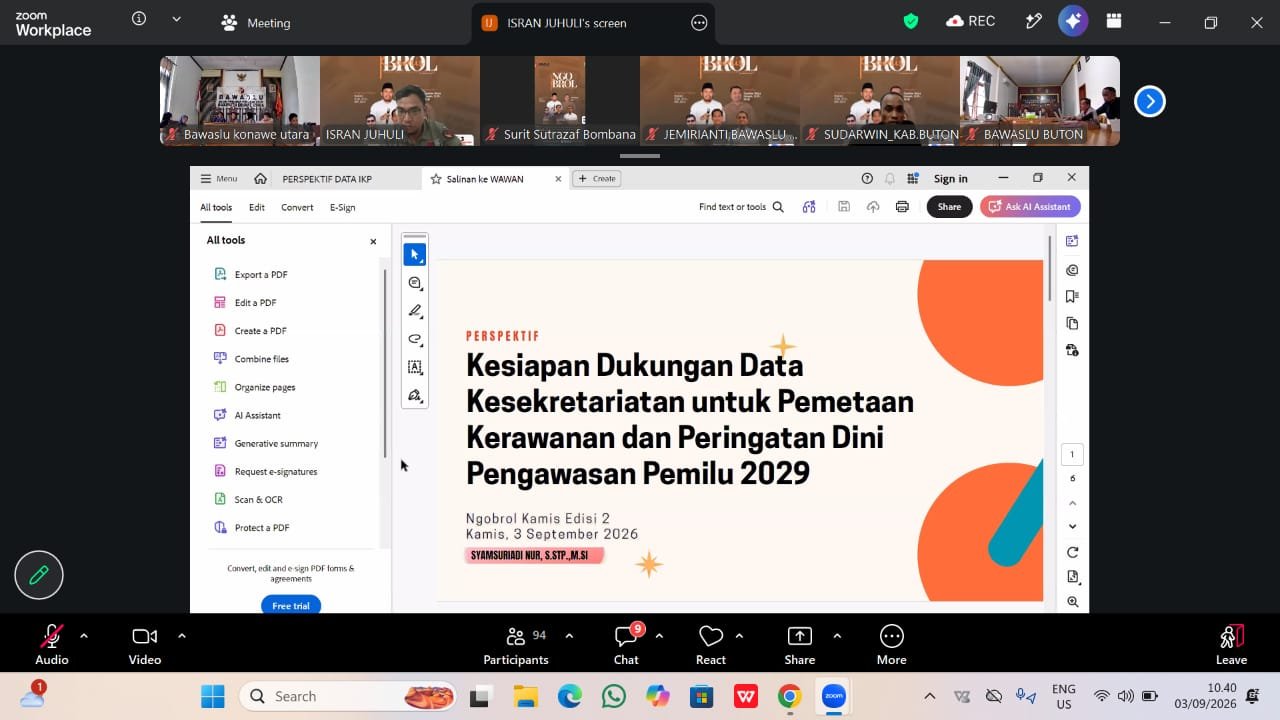Image resolution: width=1280 pixels, height=720 pixels.
Task: Open the meeting info dropdown chevron
Action: pos(177,19)
